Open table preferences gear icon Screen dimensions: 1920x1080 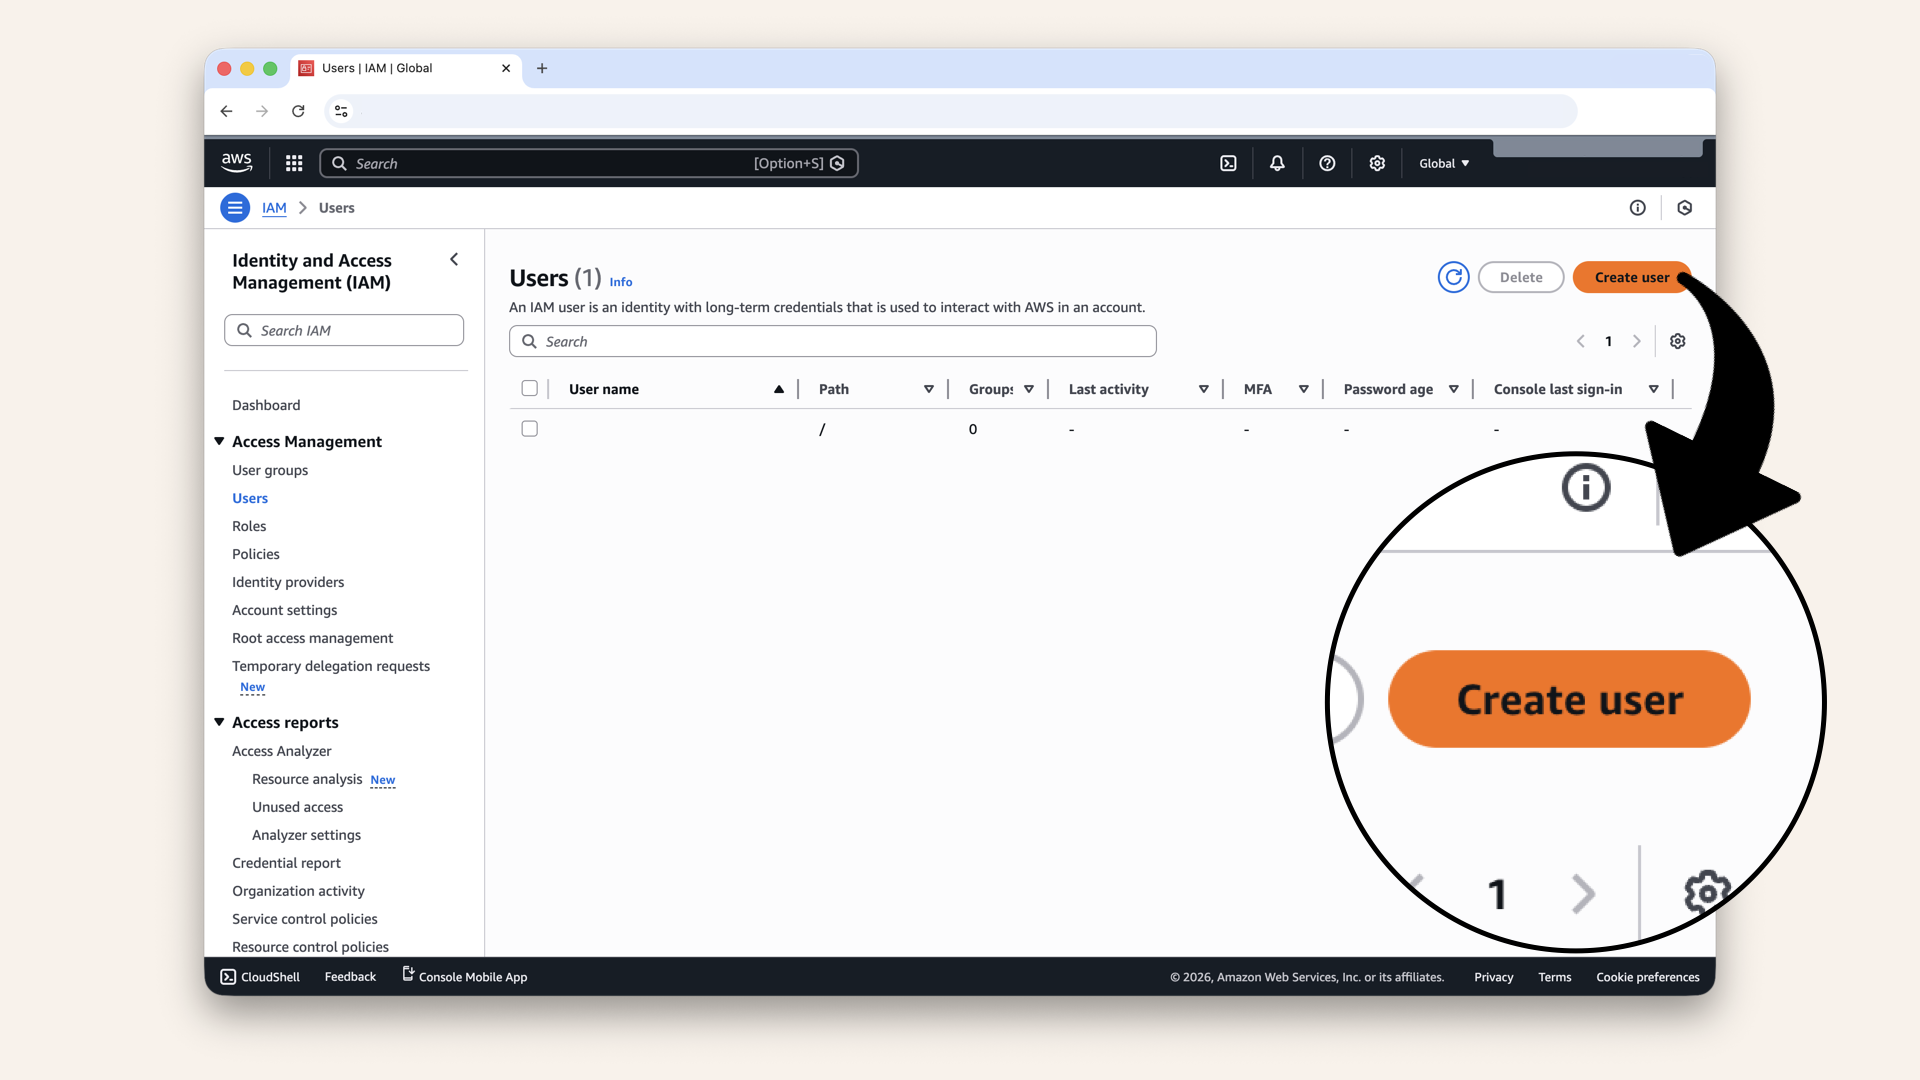coord(1678,341)
